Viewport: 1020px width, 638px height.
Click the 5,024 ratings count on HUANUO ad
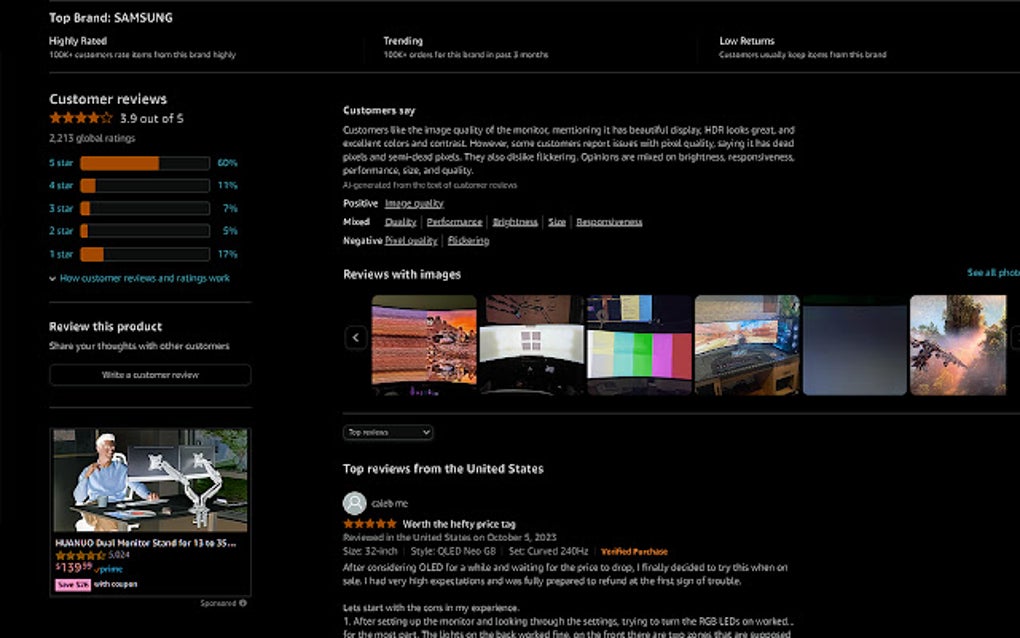(119, 555)
